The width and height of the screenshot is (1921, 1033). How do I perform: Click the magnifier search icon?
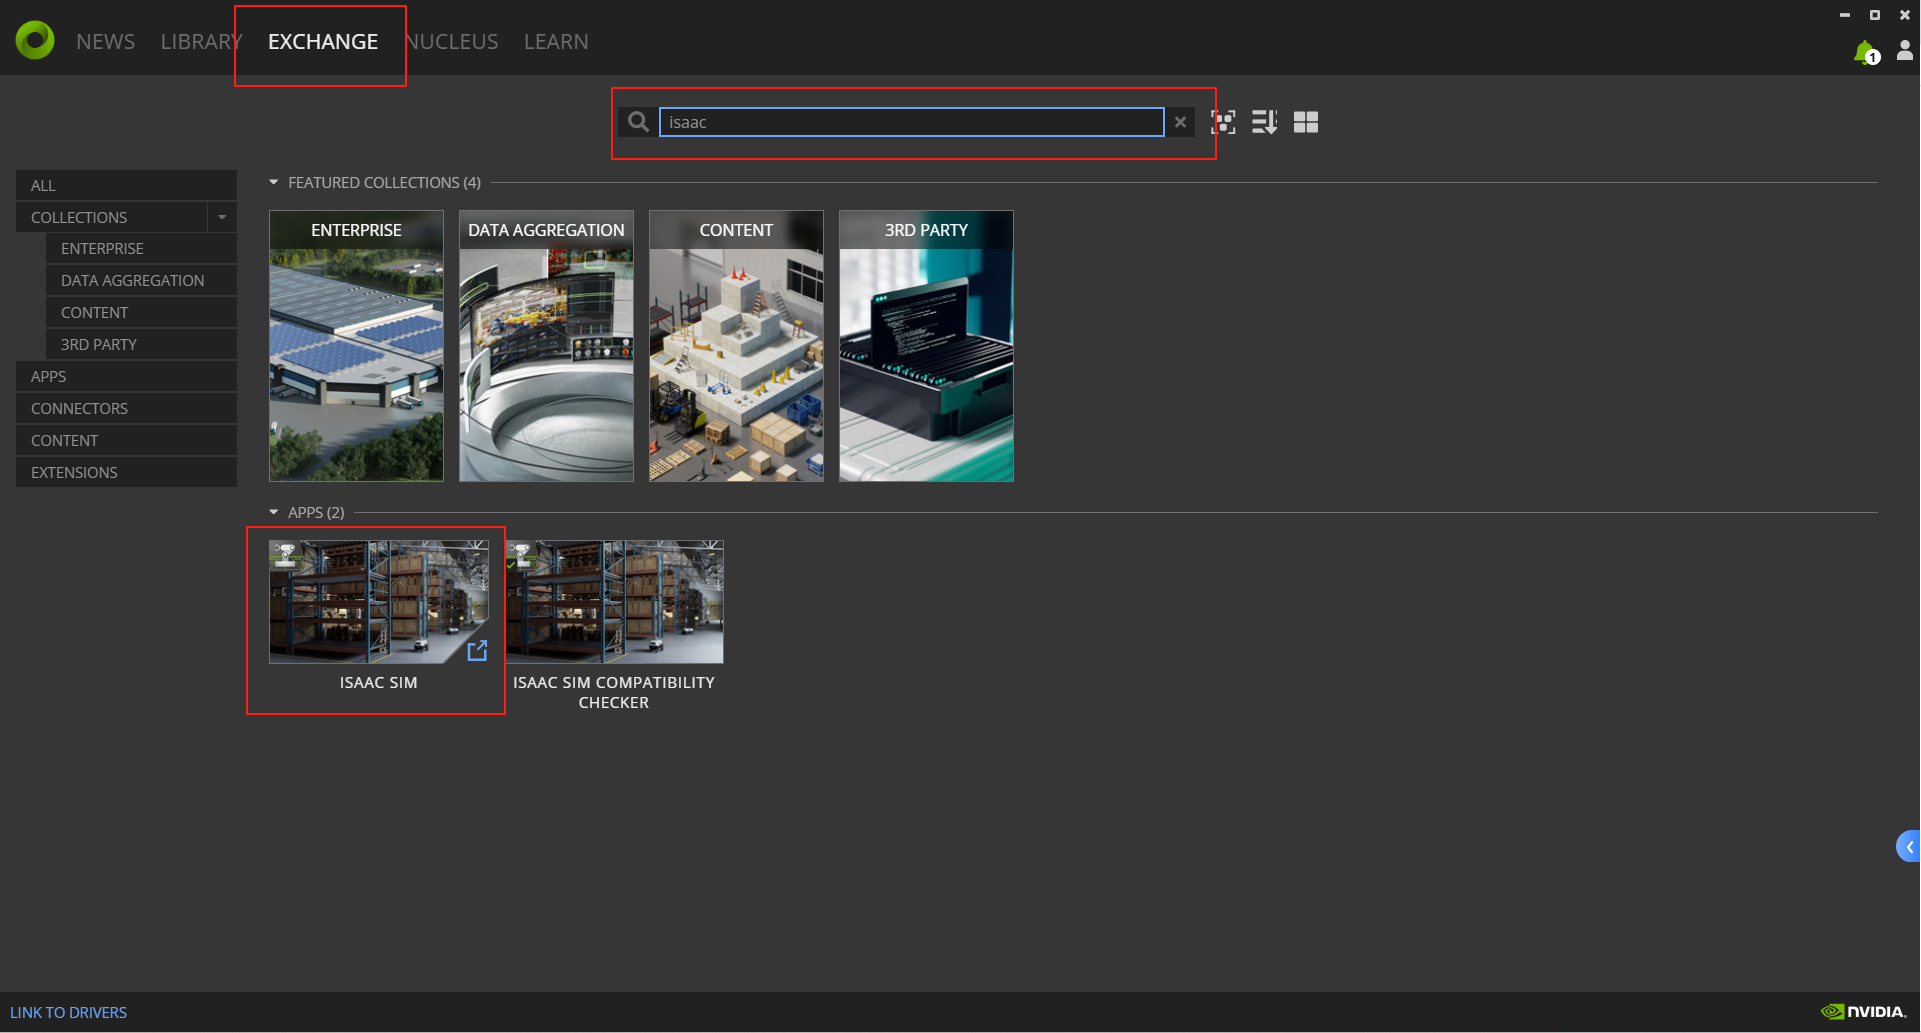click(638, 121)
